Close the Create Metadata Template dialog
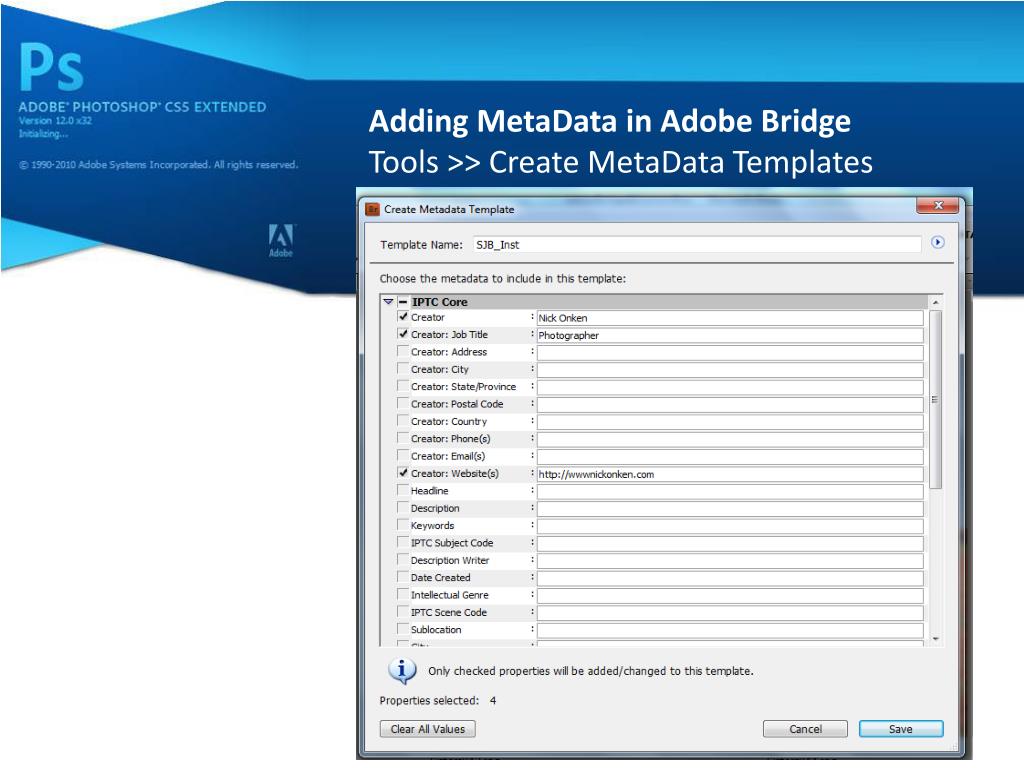The width and height of the screenshot is (1024, 768). [x=938, y=206]
